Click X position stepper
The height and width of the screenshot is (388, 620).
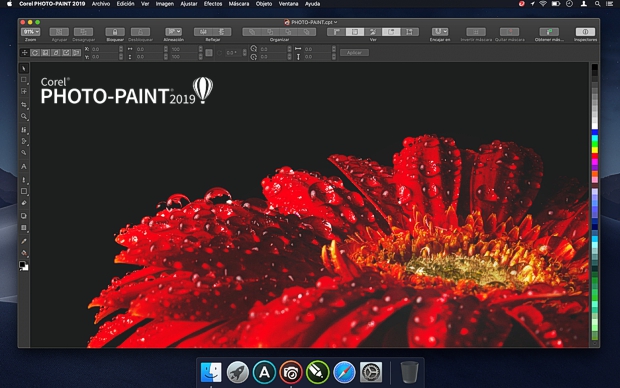121,49
